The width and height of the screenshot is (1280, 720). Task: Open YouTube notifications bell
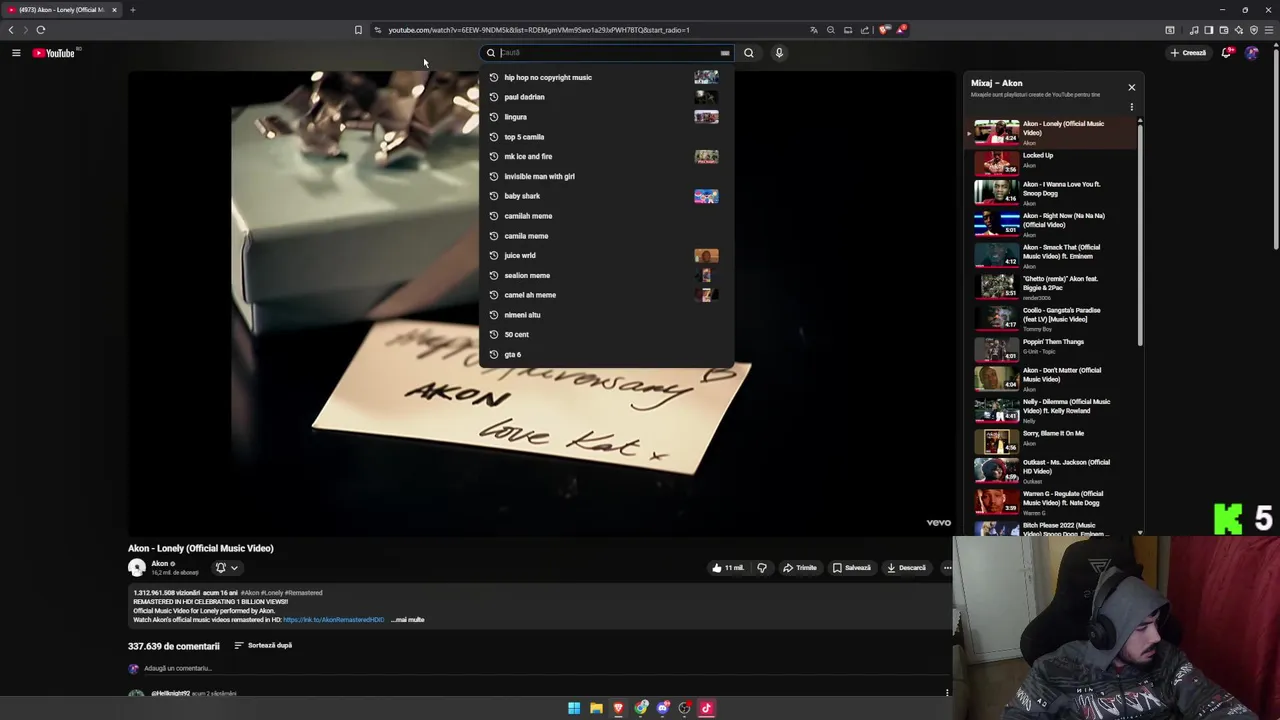click(x=1226, y=53)
